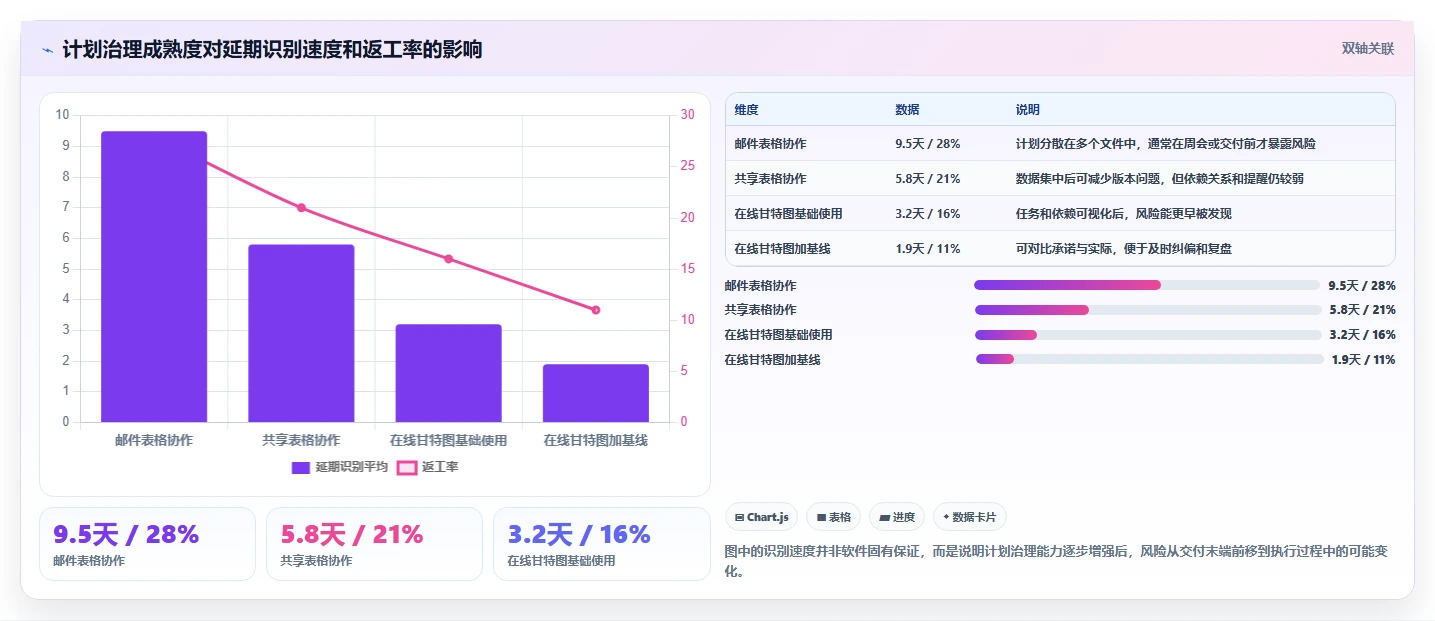Click the pink 返工率 legend swatch
The image size is (1435, 621).
407,468
